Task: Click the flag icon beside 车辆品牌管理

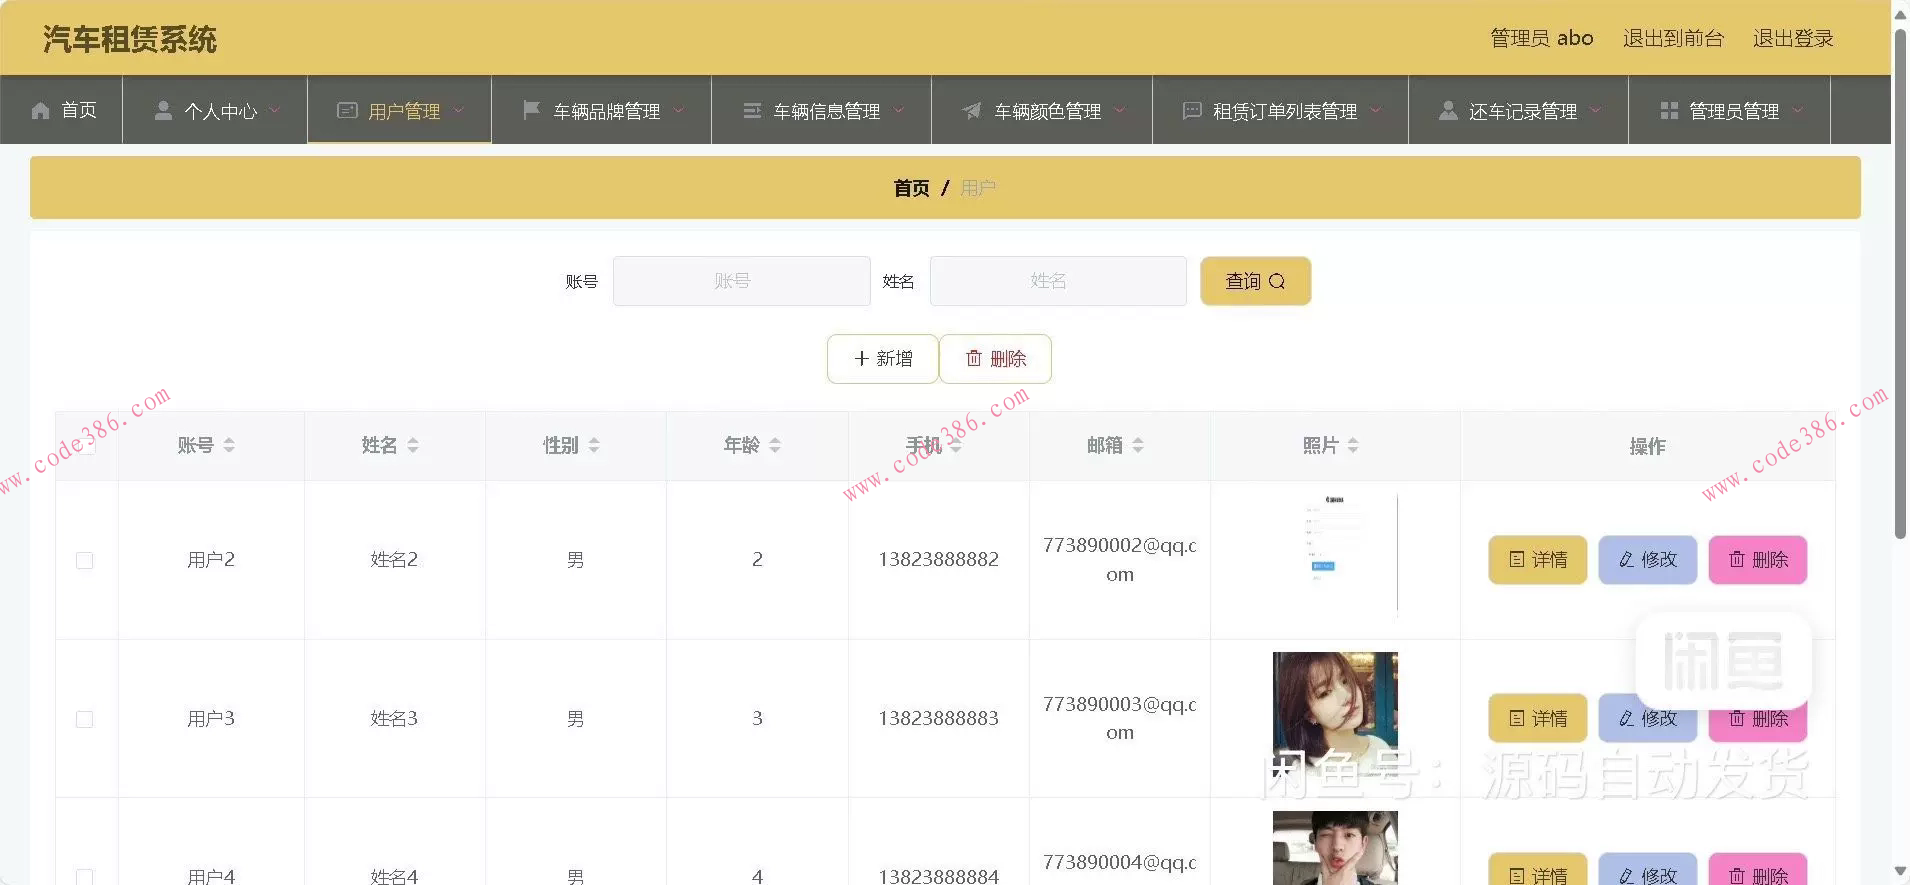Action: point(532,110)
